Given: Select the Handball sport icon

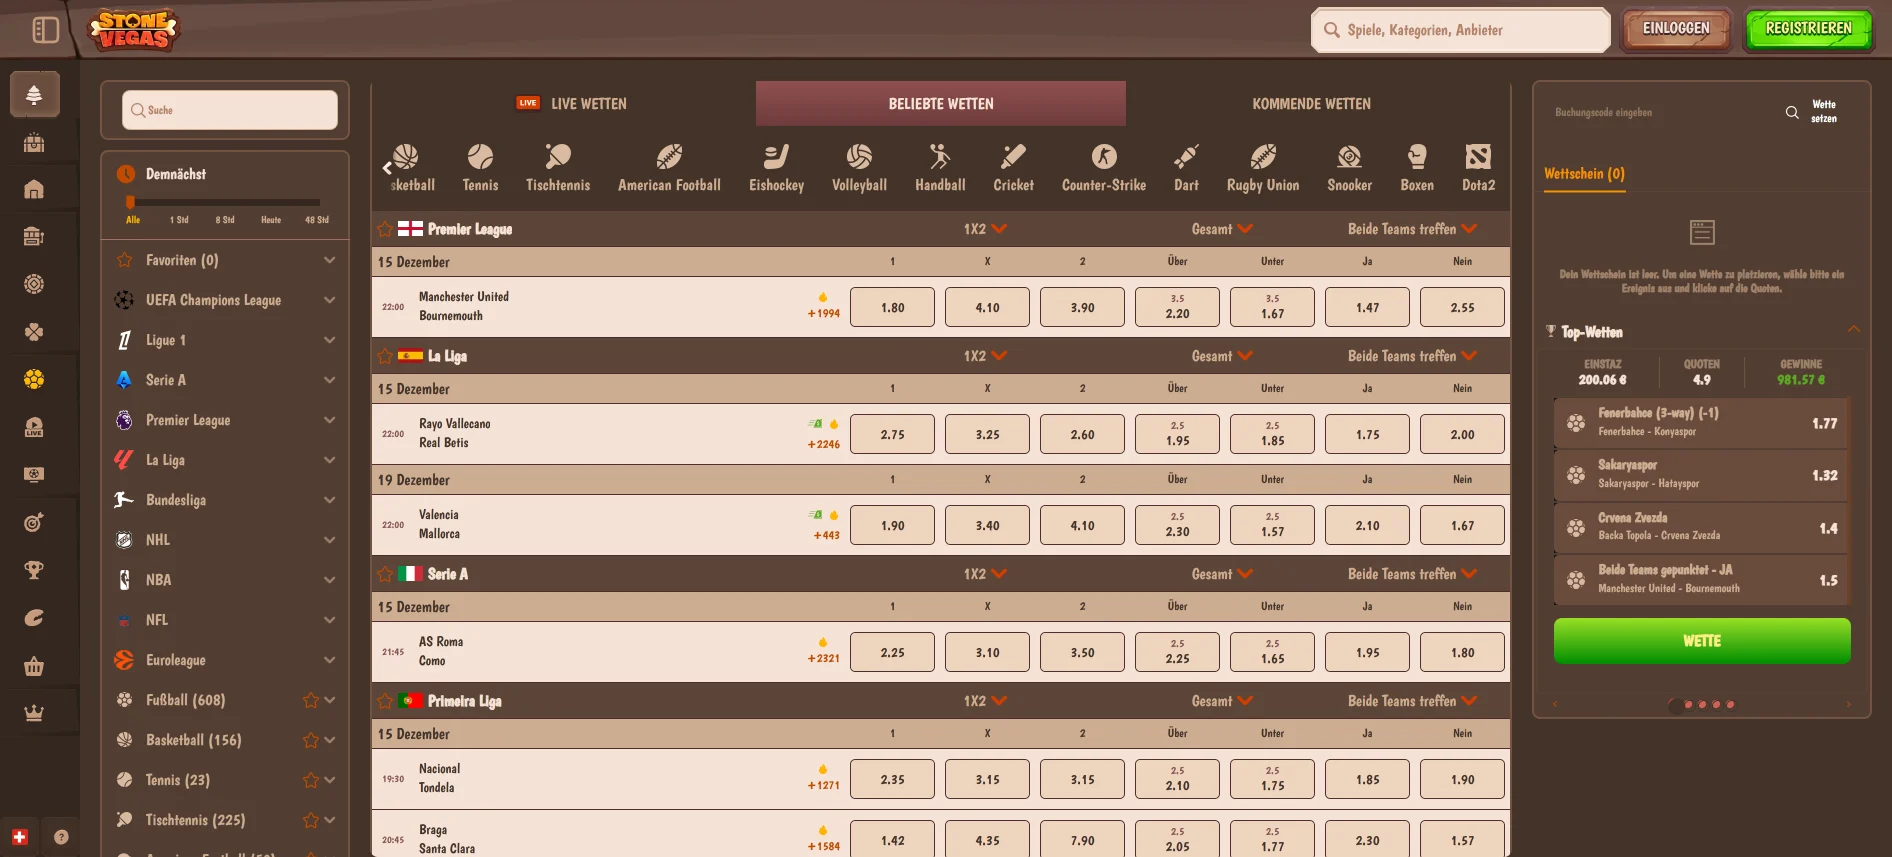Looking at the screenshot, I should tap(940, 167).
